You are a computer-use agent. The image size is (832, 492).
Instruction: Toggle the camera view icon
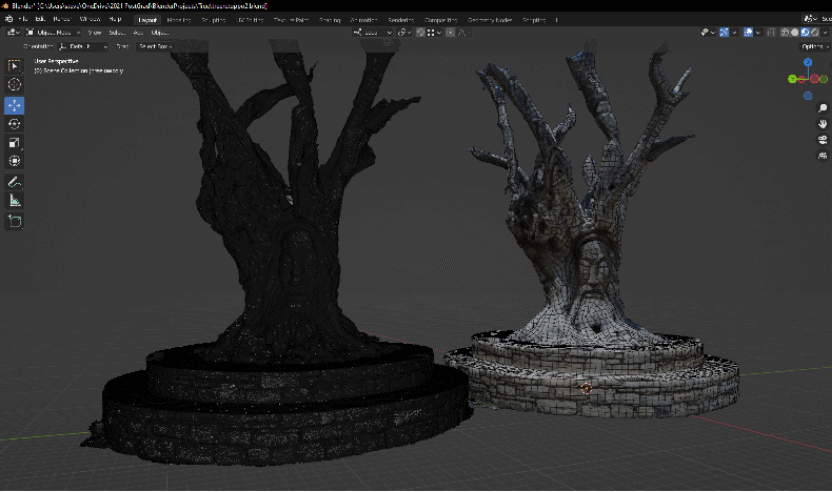tap(822, 140)
